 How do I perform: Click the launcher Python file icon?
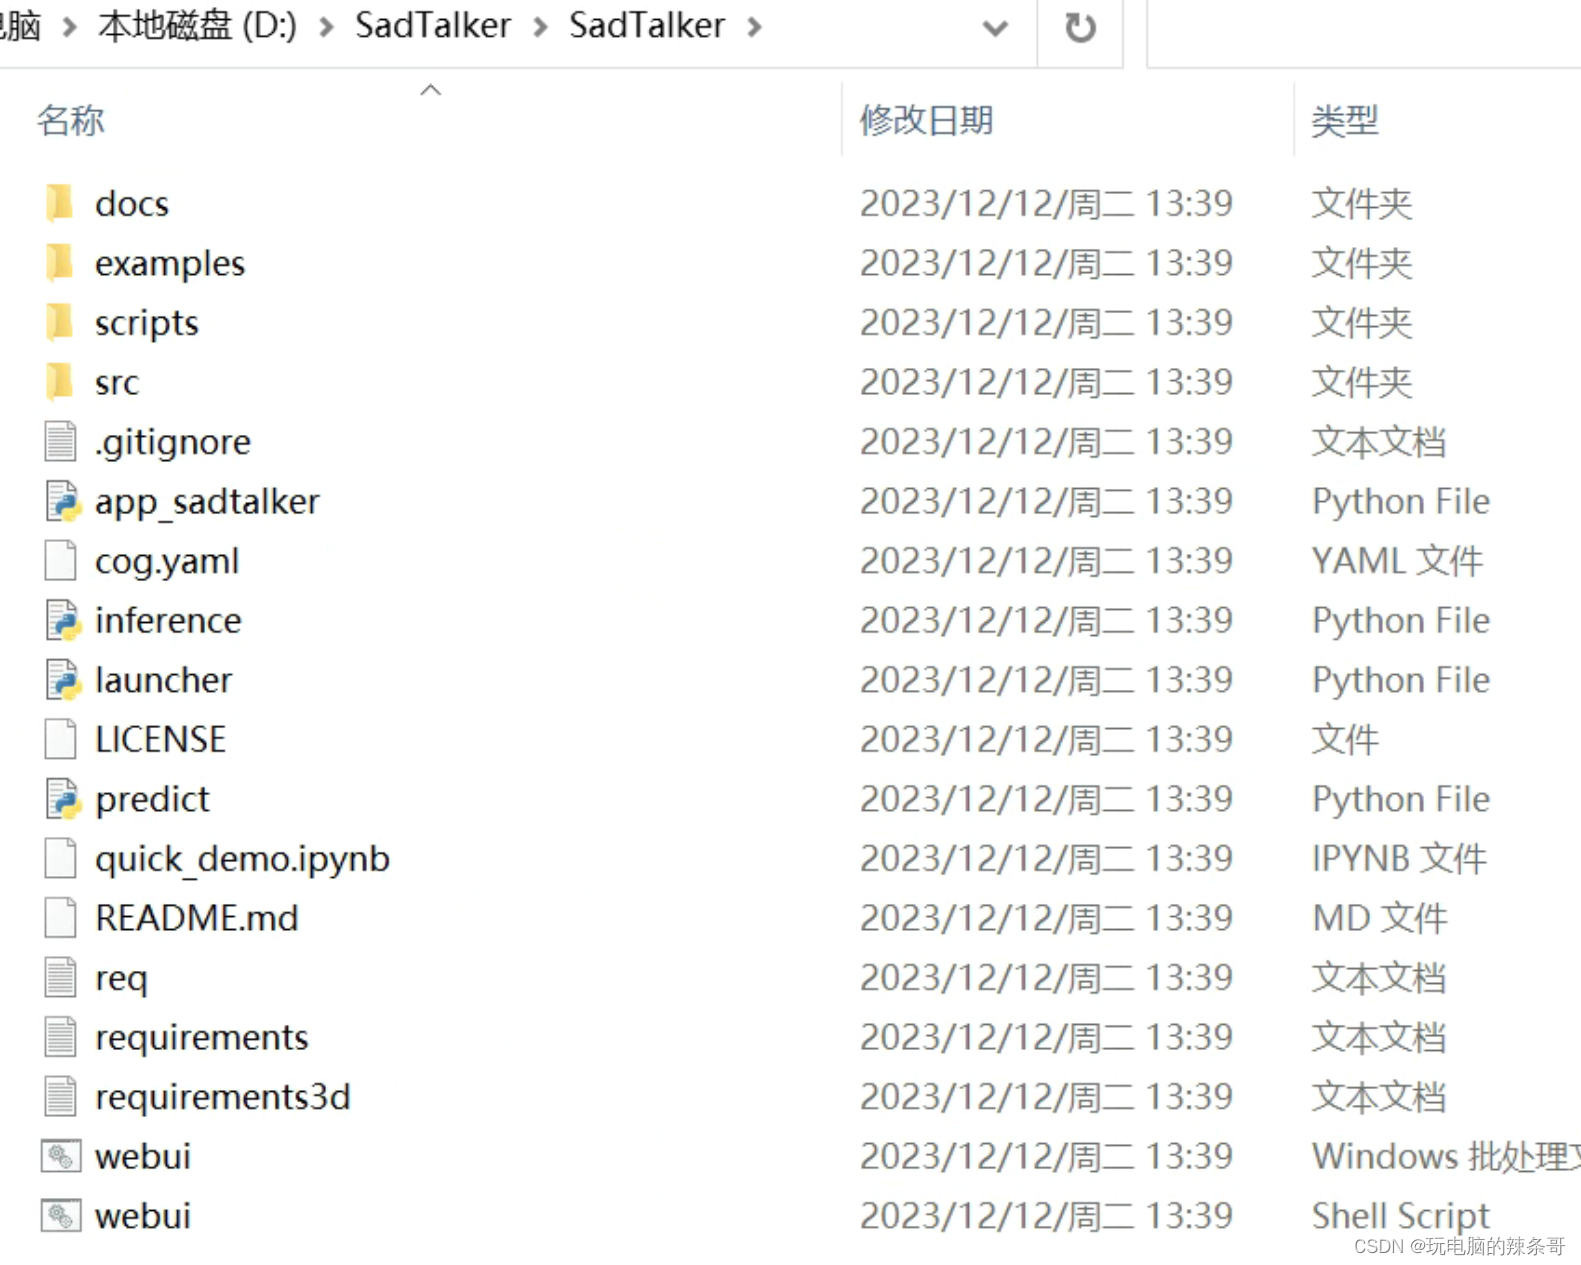tap(62, 680)
